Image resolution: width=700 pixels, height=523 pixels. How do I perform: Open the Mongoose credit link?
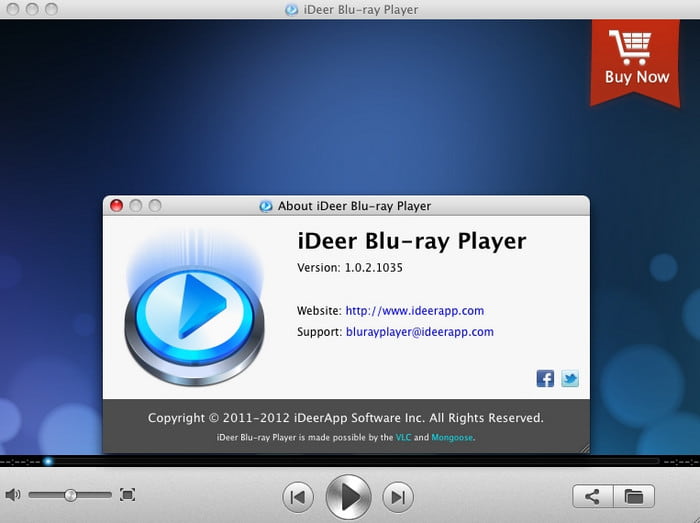(452, 437)
